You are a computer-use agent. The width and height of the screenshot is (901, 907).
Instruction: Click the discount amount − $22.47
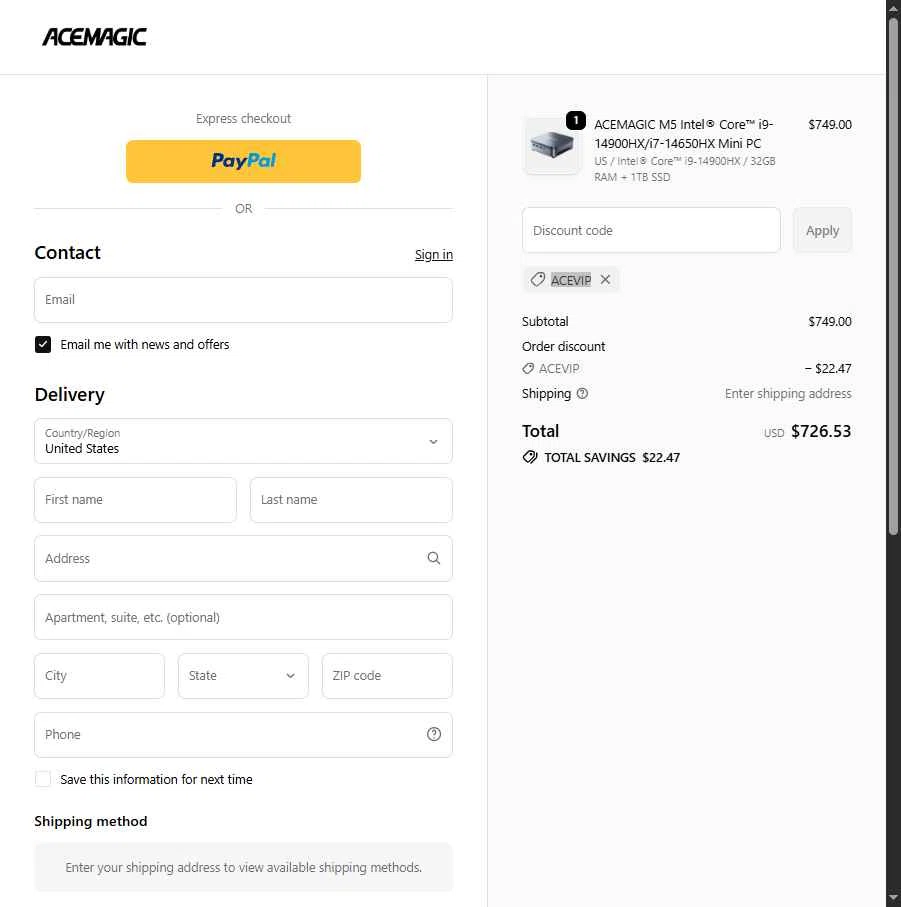(828, 368)
